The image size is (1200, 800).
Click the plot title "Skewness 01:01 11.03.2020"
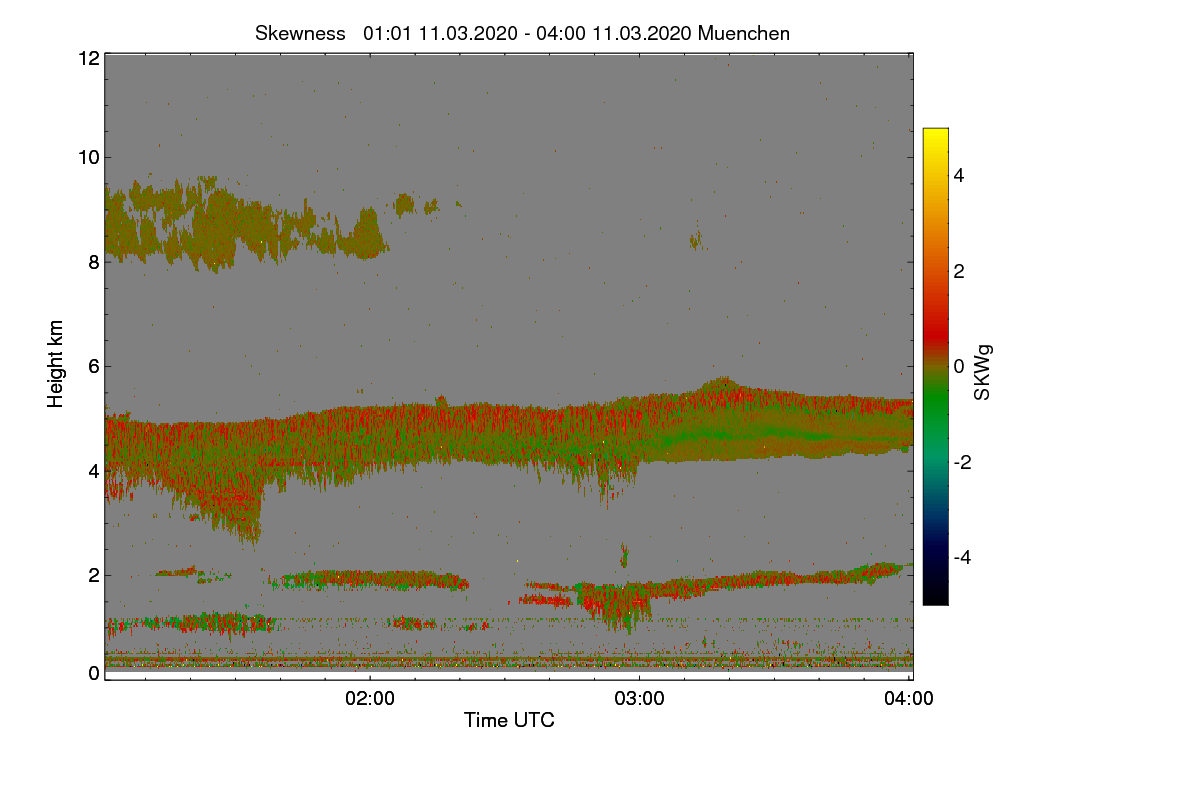tap(523, 33)
